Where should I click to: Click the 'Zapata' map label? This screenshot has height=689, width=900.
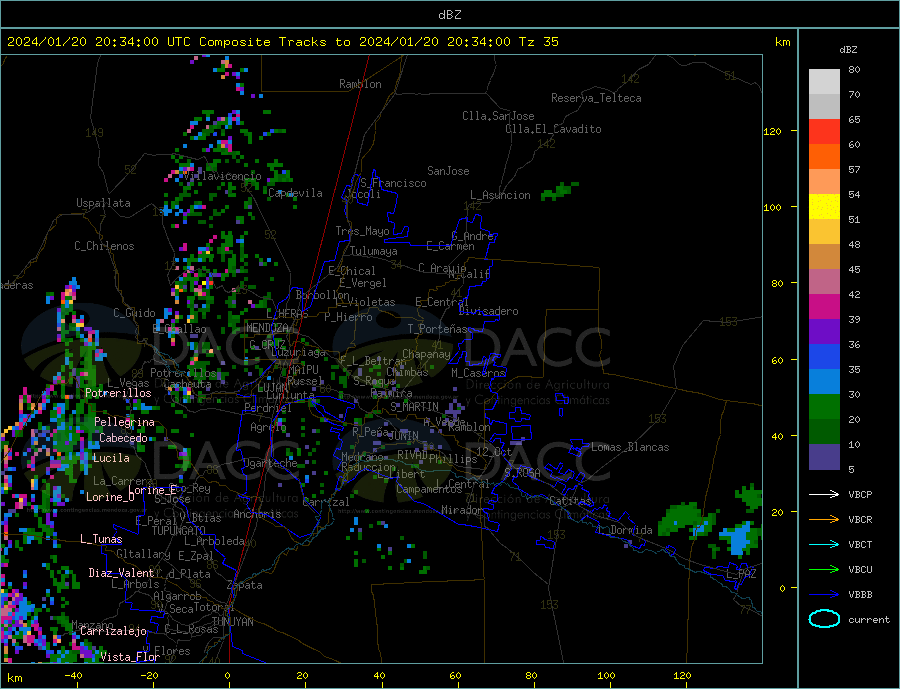(x=245, y=586)
